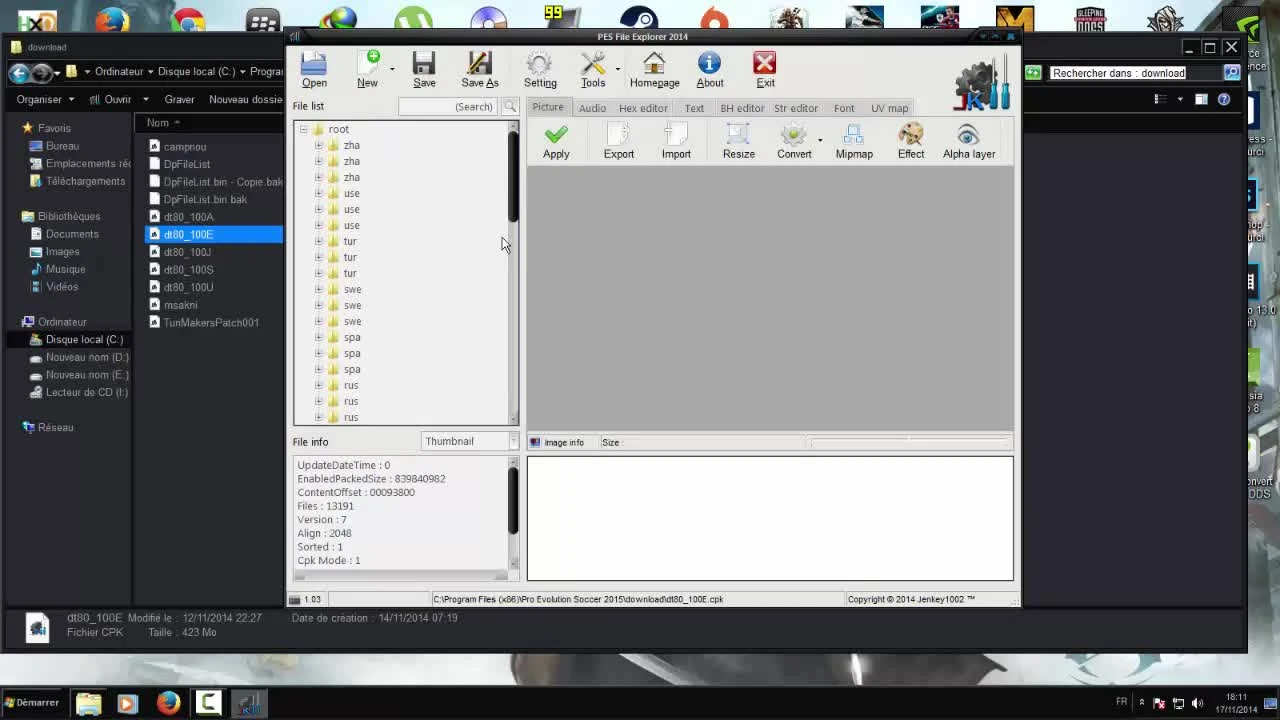1280x720 pixels.
Task: Select the root folder in file list
Action: point(338,129)
